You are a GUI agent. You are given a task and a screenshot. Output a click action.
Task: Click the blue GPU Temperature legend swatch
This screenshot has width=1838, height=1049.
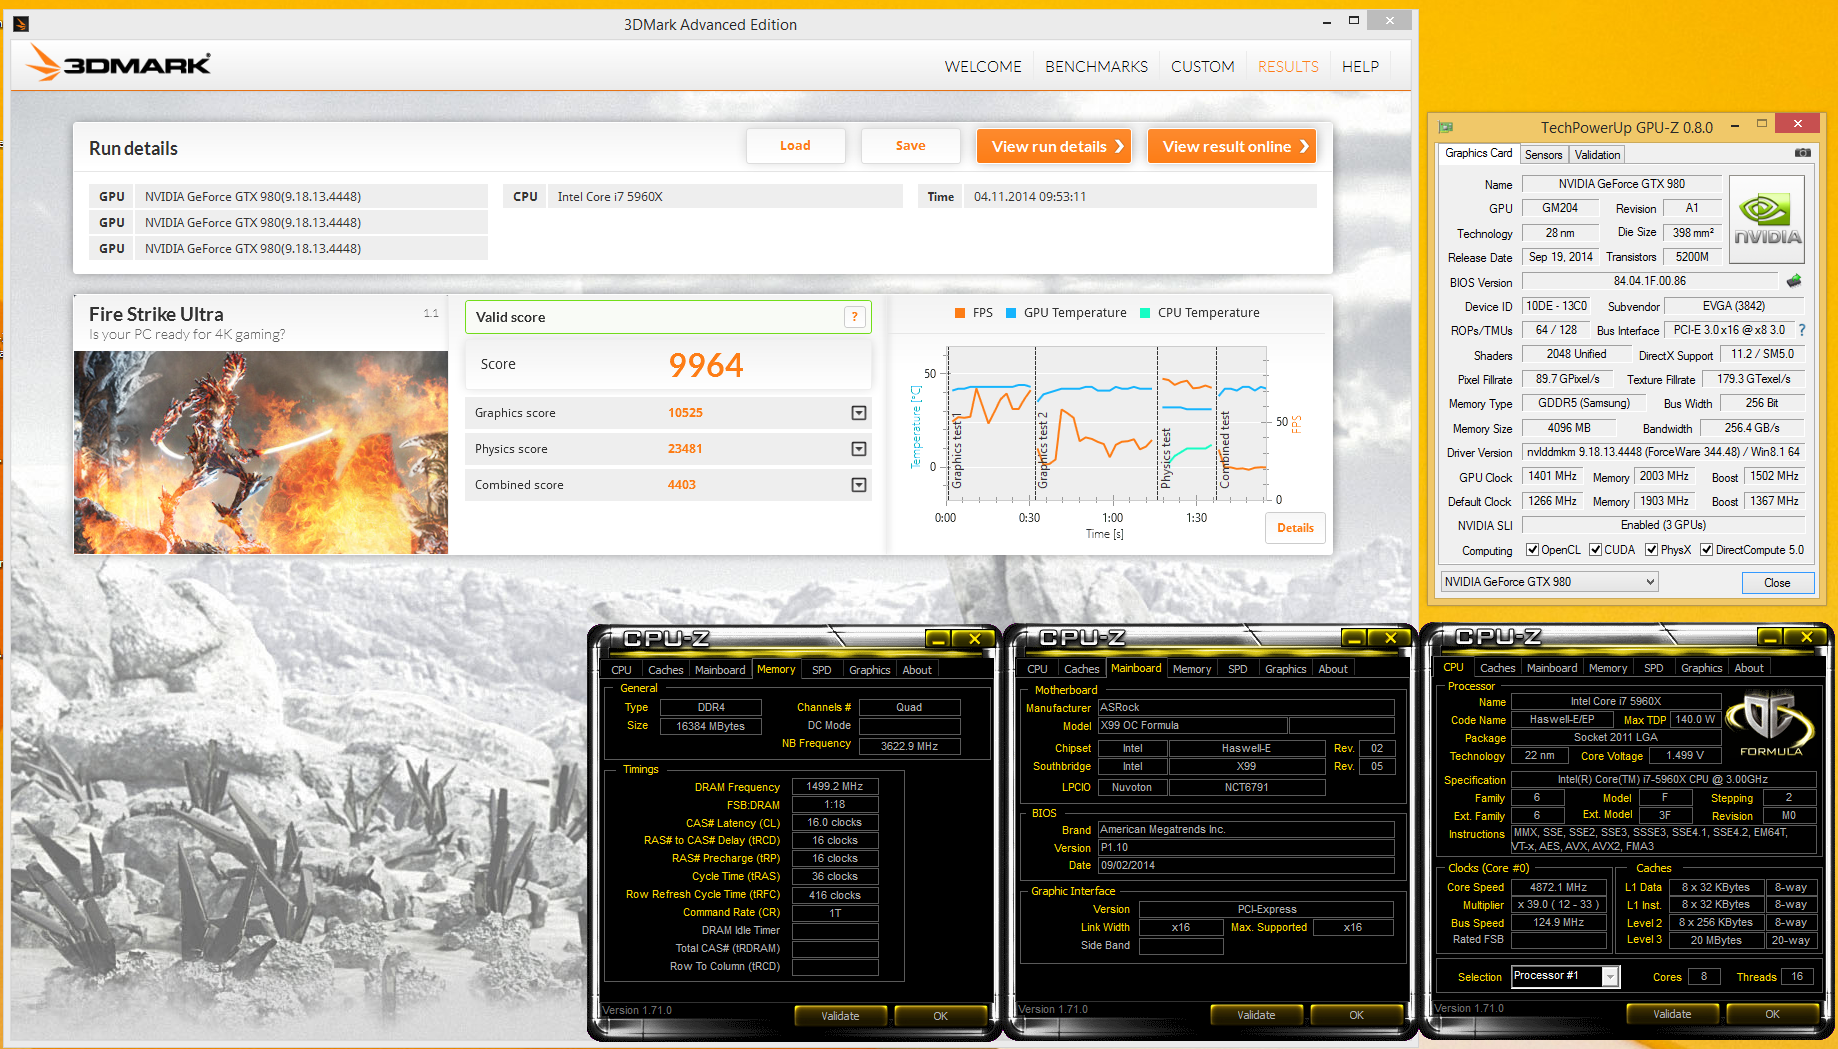(1011, 313)
